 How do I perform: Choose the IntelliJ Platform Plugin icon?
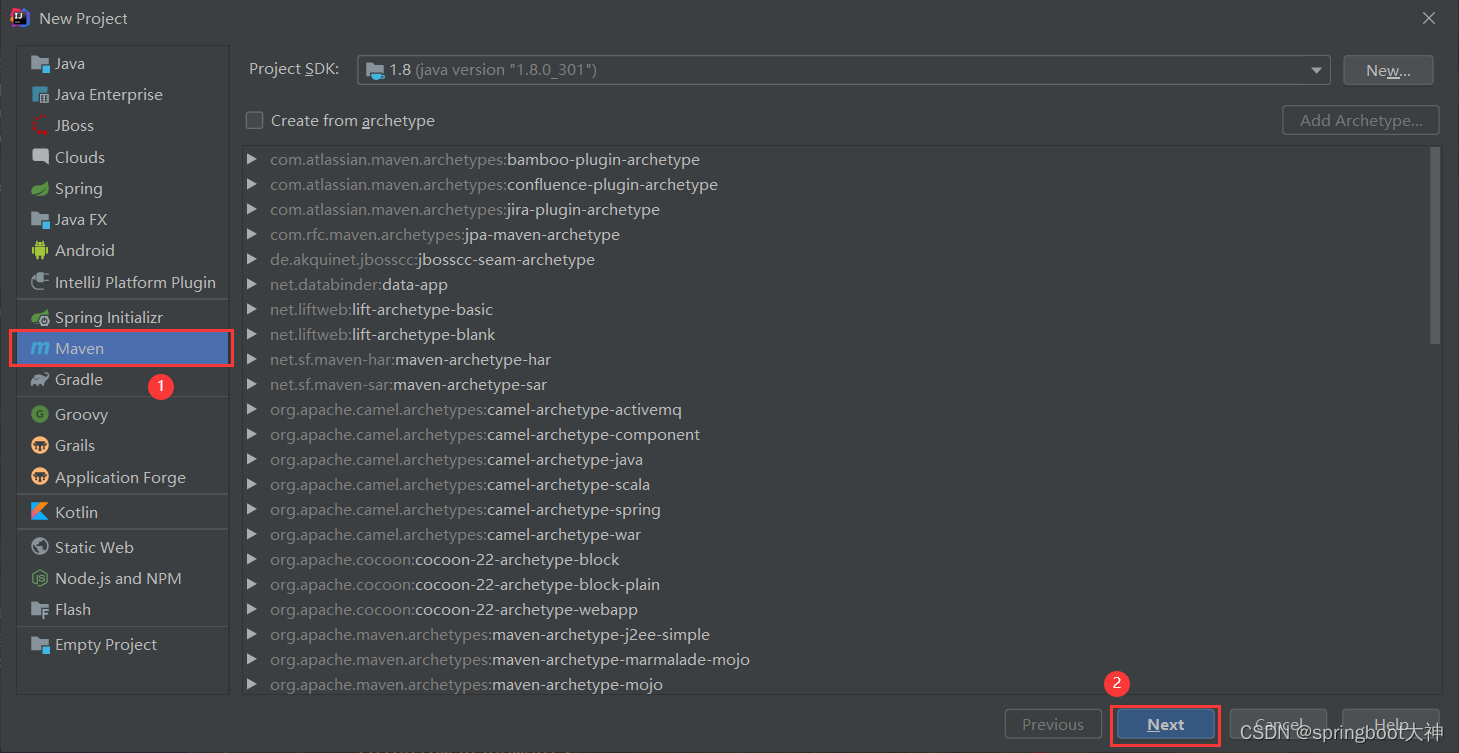(40, 282)
